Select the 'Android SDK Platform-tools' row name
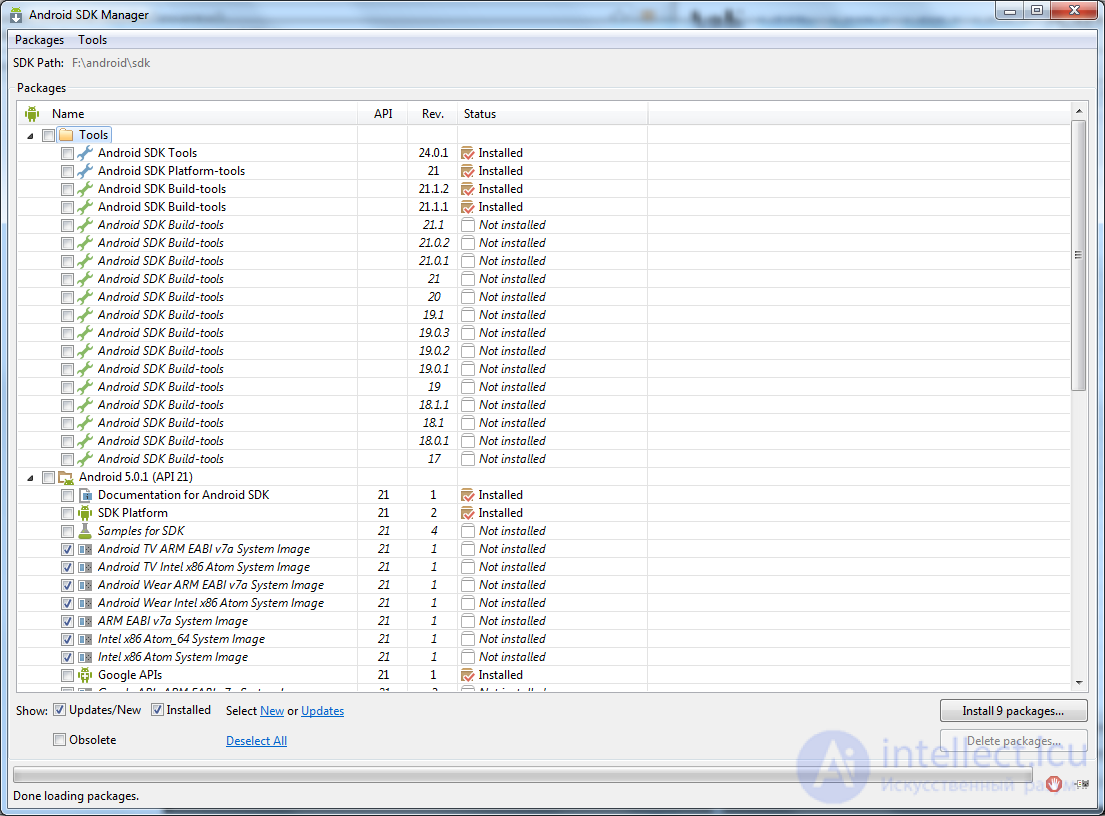The image size is (1105, 816). [x=171, y=171]
